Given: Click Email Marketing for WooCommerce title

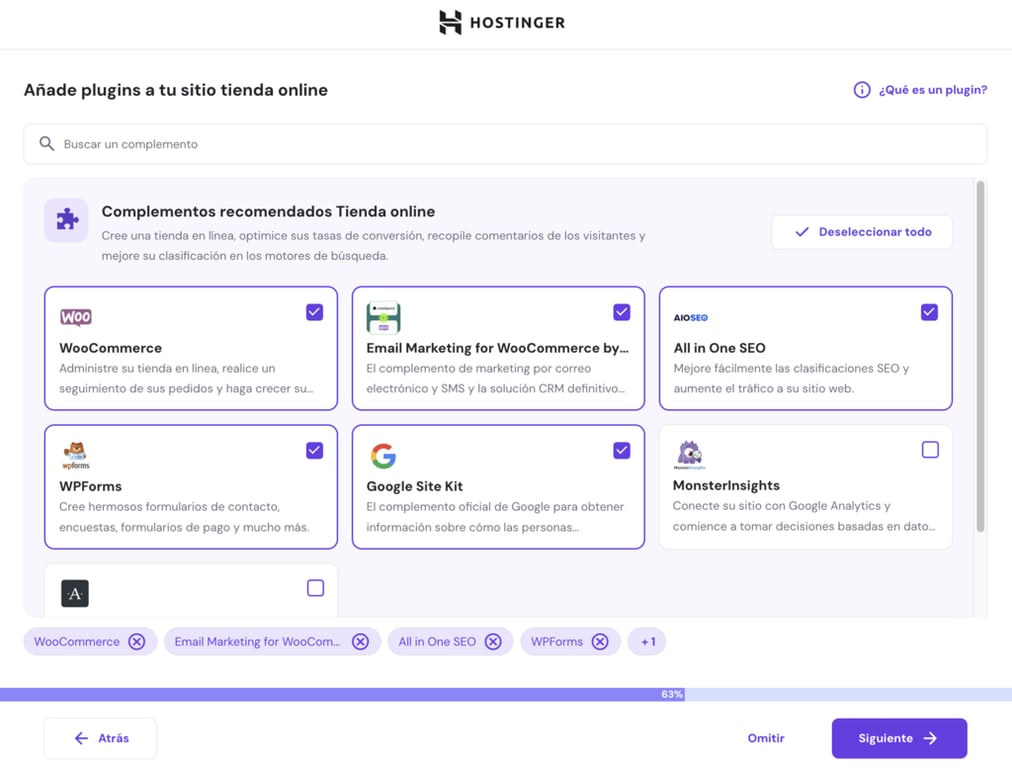Looking at the screenshot, I should coord(497,348).
